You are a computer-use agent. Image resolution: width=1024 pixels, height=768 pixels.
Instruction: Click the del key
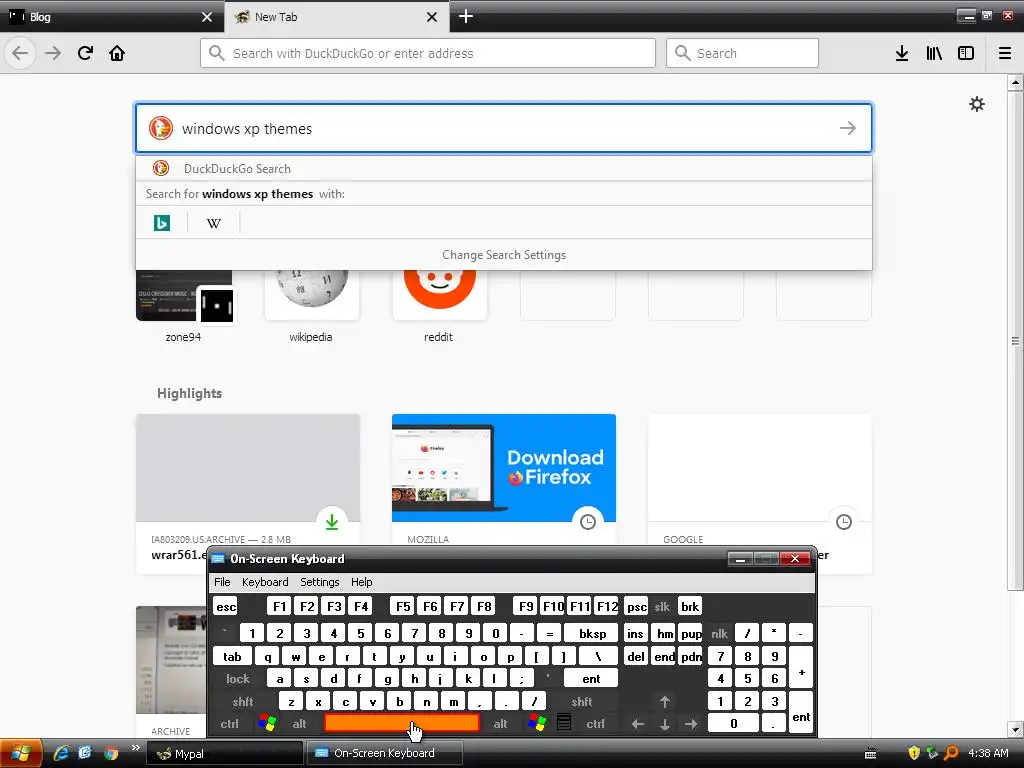[x=636, y=656]
